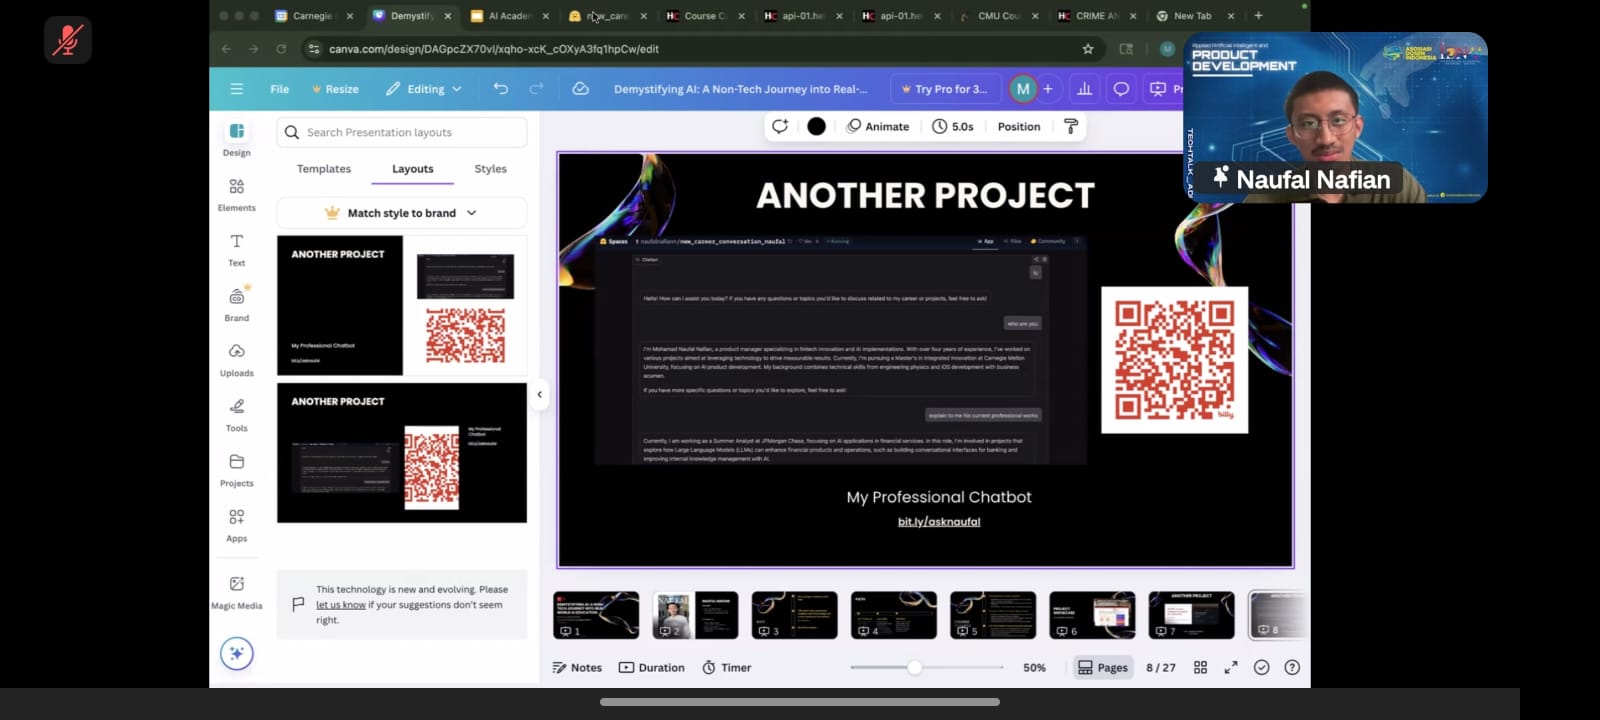The width and height of the screenshot is (1600, 720).
Task: Click the QR code on the slide
Action: pyautogui.click(x=1175, y=360)
